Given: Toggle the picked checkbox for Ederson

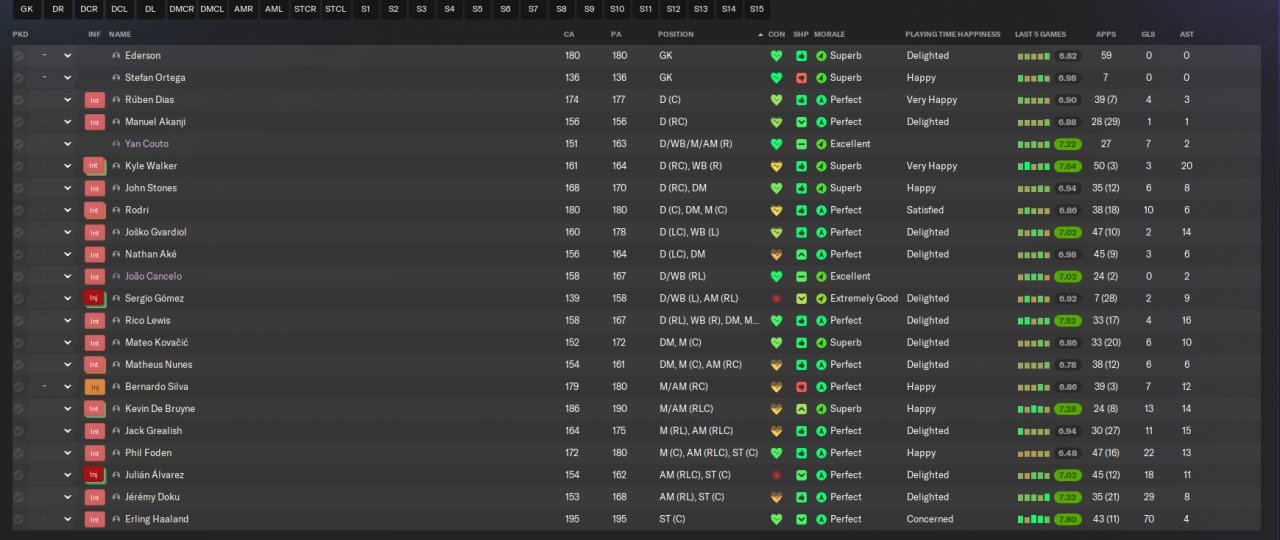Looking at the screenshot, I should [x=18, y=56].
